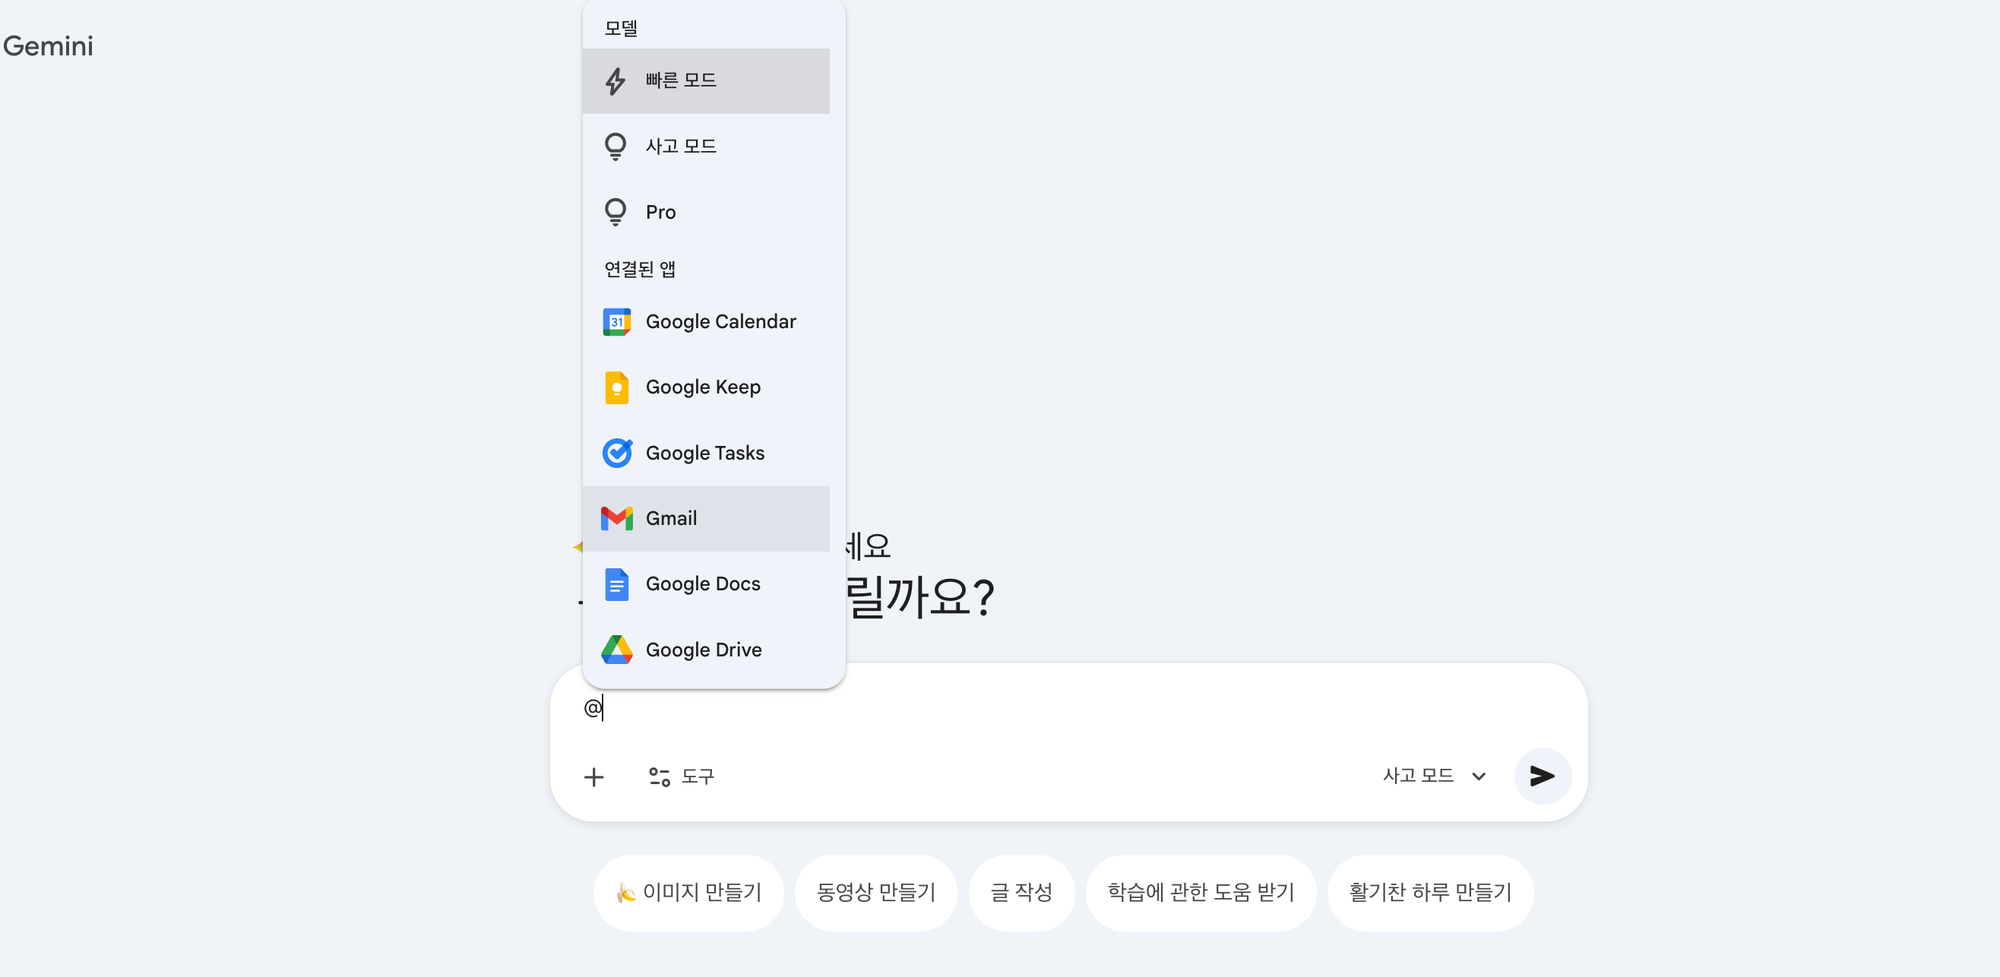
Task: Click the blue Google Tasks checkmark icon
Action: 617,453
